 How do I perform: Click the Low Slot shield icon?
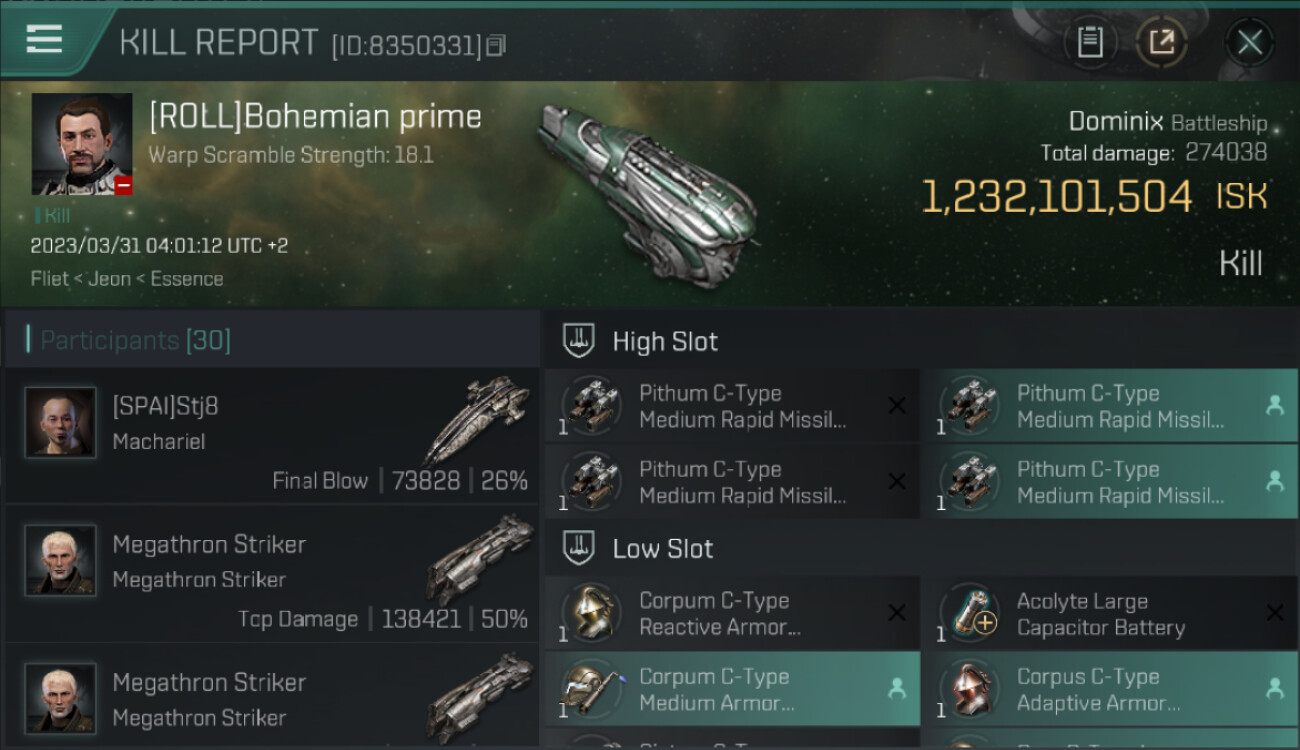[578, 548]
